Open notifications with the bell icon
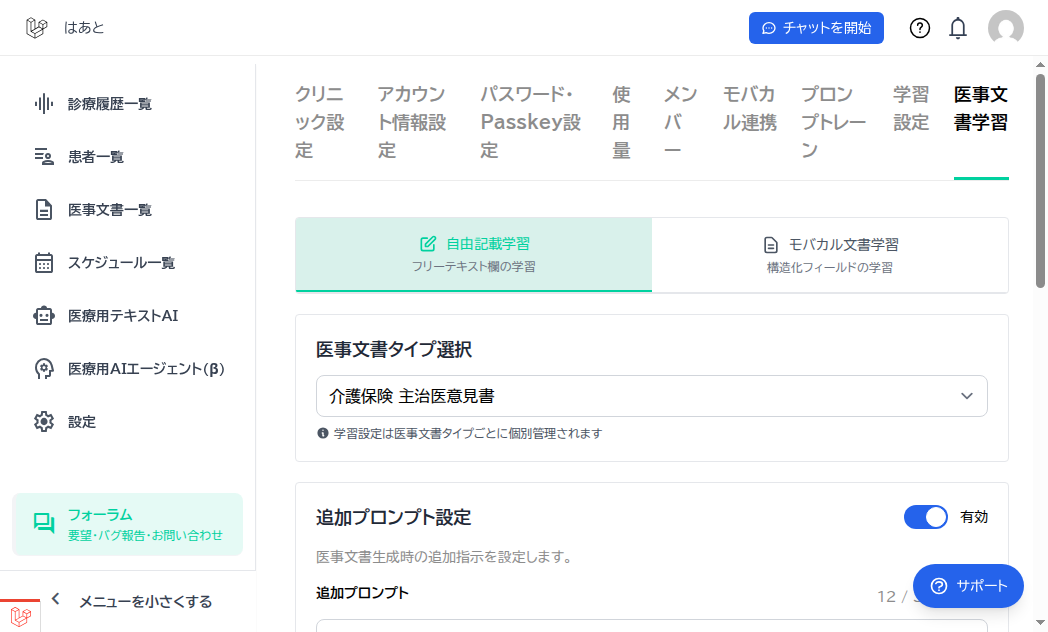Viewport: 1048px width, 632px height. [958, 28]
